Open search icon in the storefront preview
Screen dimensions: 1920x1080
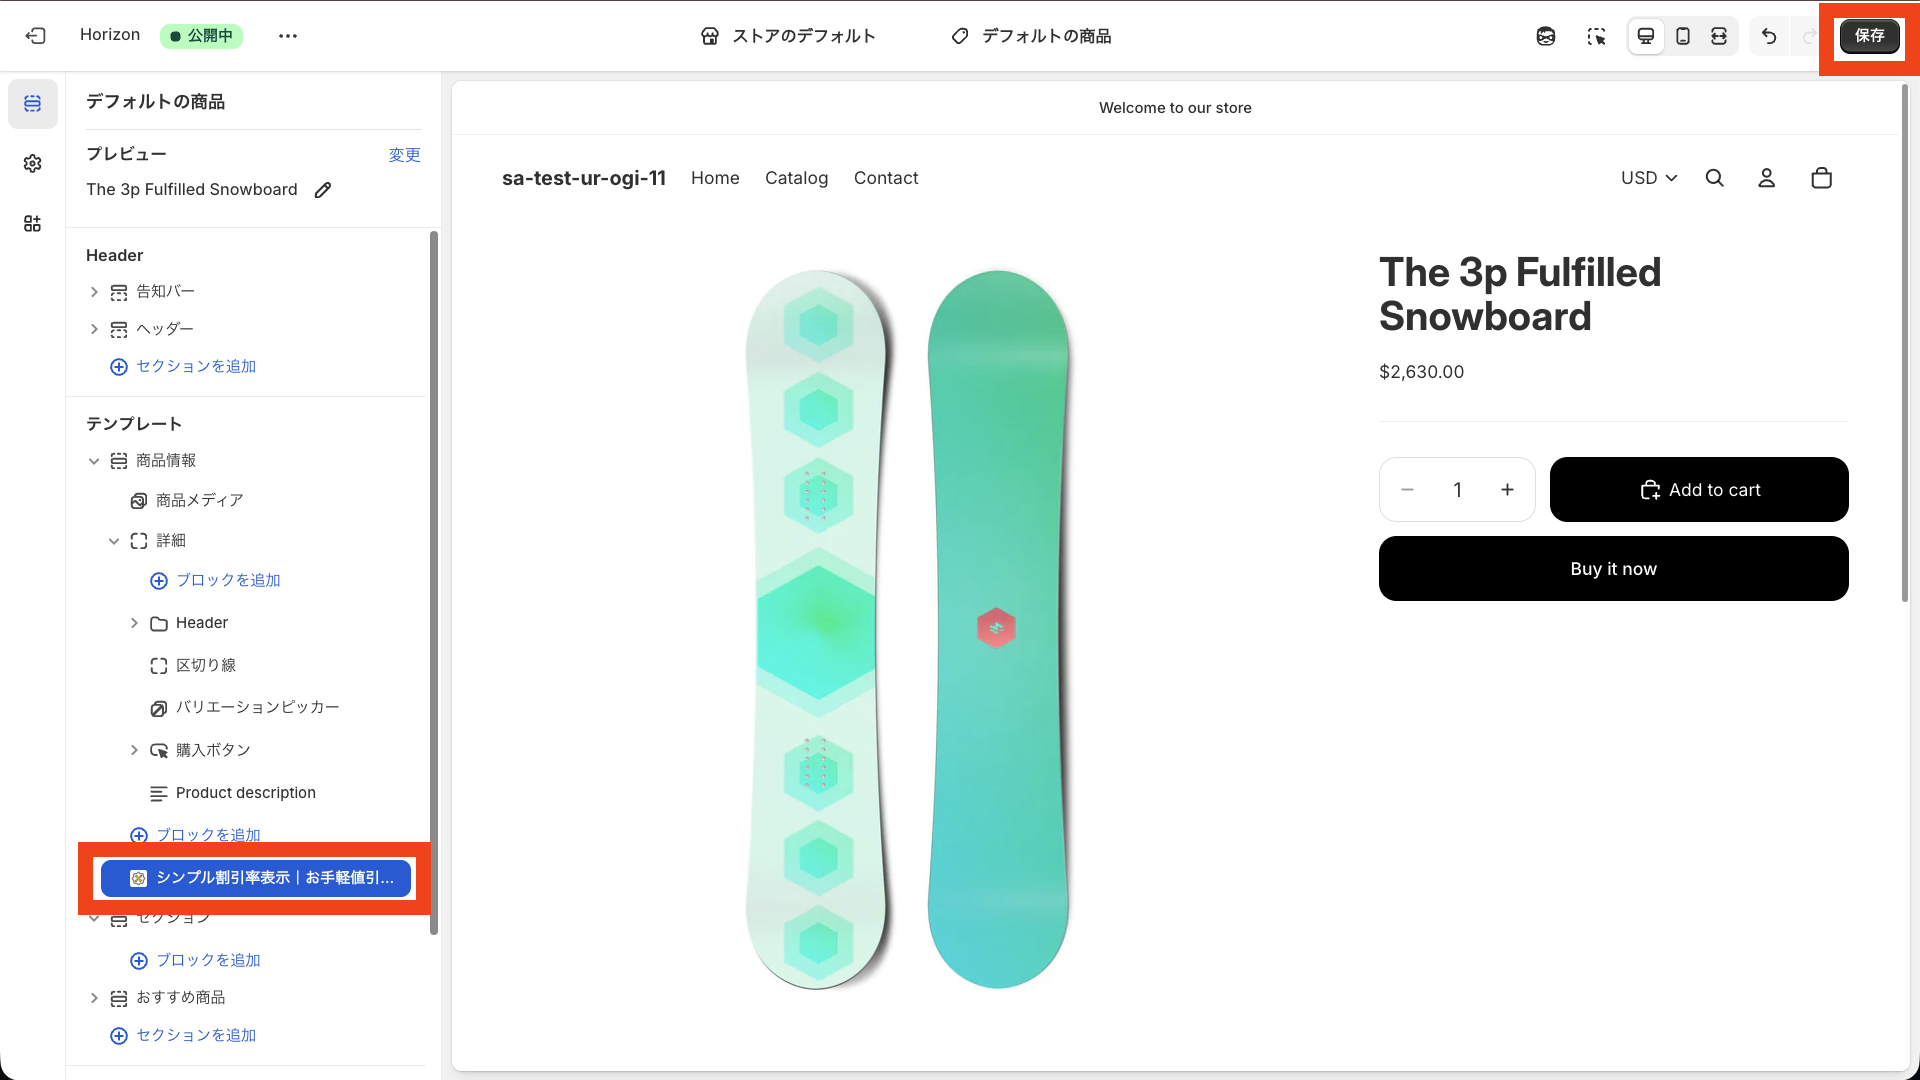[x=1715, y=178]
